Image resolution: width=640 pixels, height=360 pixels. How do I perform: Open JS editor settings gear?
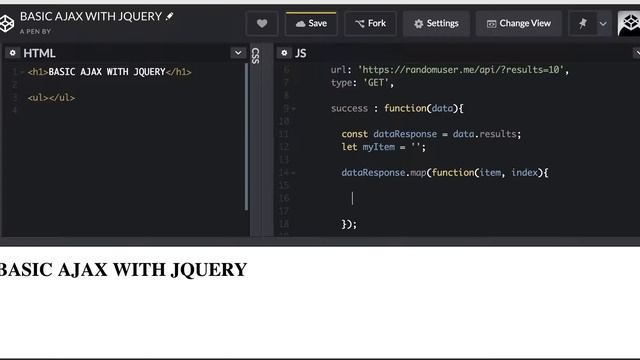284,53
